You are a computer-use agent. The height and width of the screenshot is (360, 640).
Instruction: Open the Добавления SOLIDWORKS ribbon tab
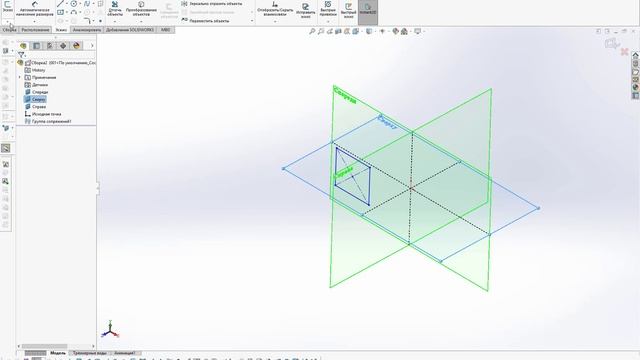[x=130, y=30]
